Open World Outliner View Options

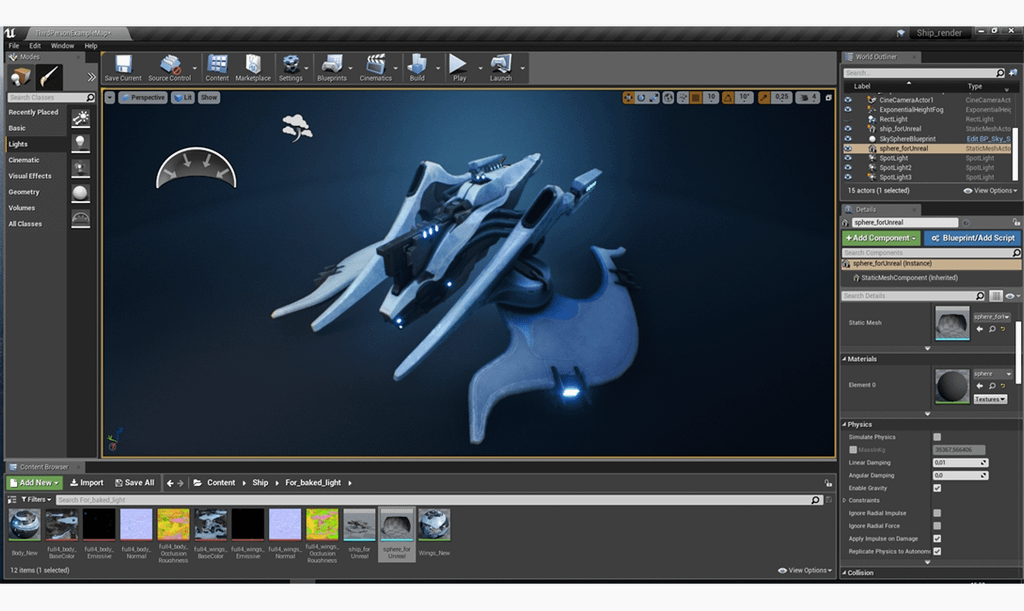point(990,191)
